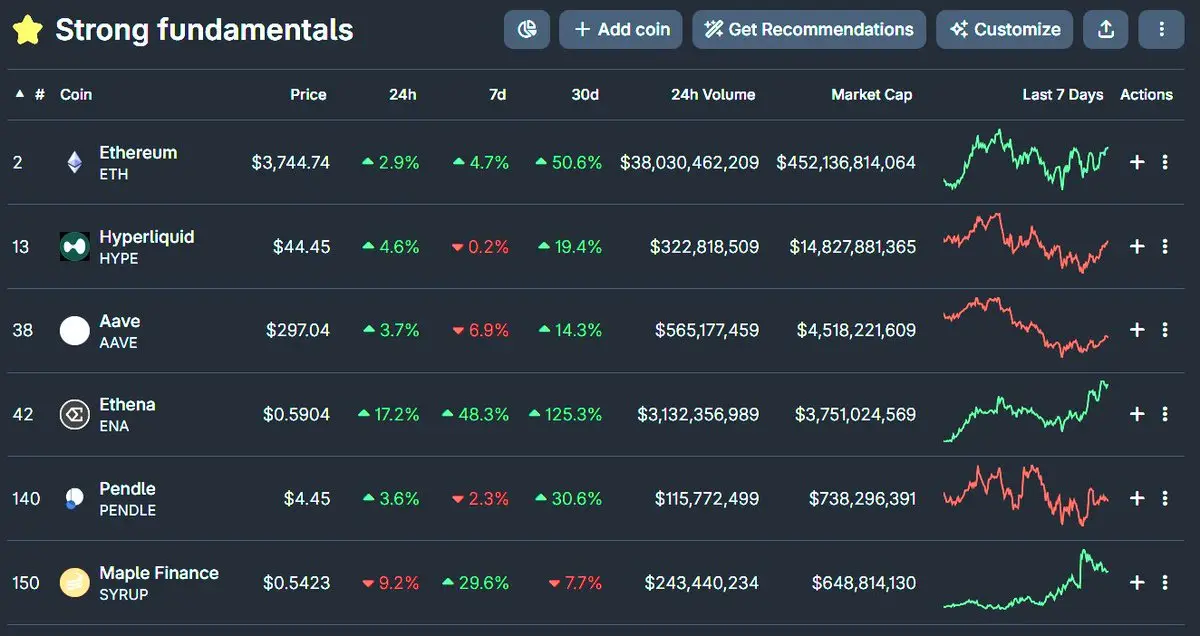The height and width of the screenshot is (636, 1200).
Task: Click the Maple Finance logo icon
Action: pyautogui.click(x=75, y=582)
